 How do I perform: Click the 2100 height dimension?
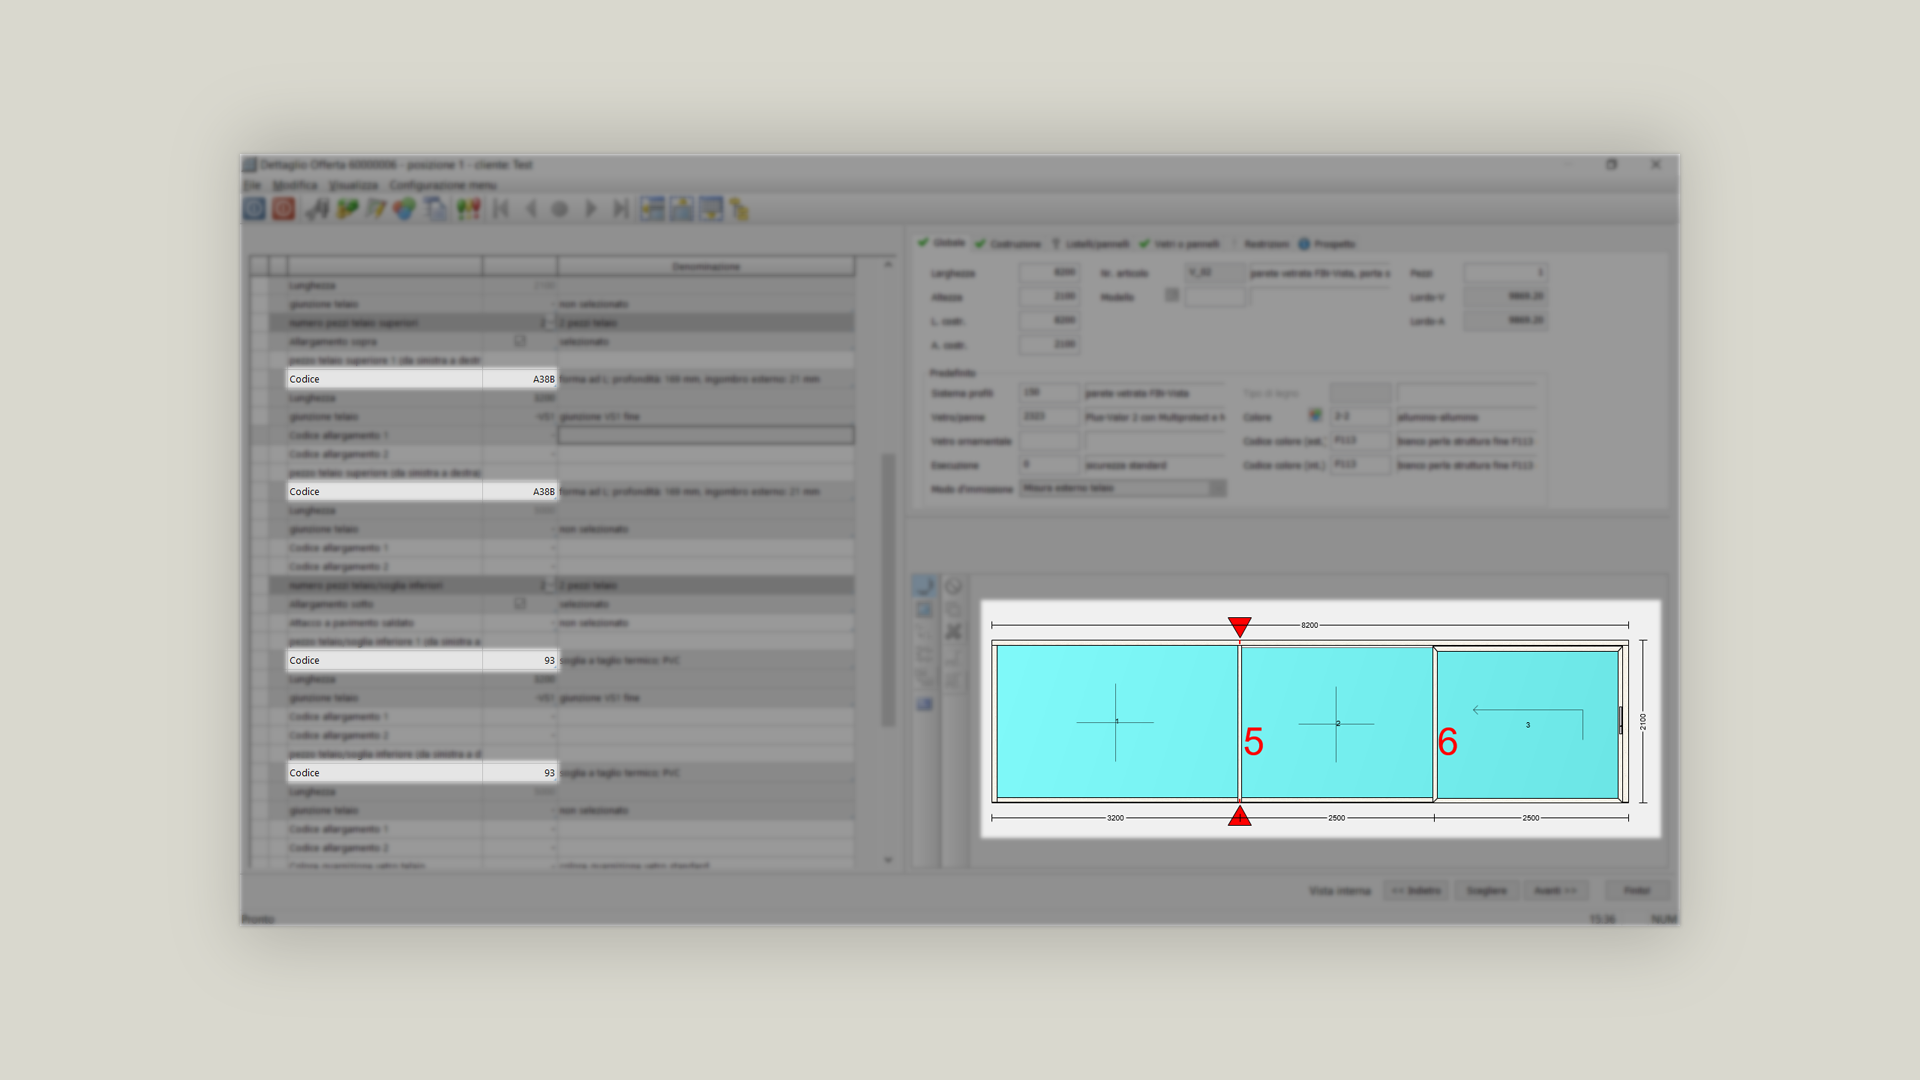[x=1643, y=721]
